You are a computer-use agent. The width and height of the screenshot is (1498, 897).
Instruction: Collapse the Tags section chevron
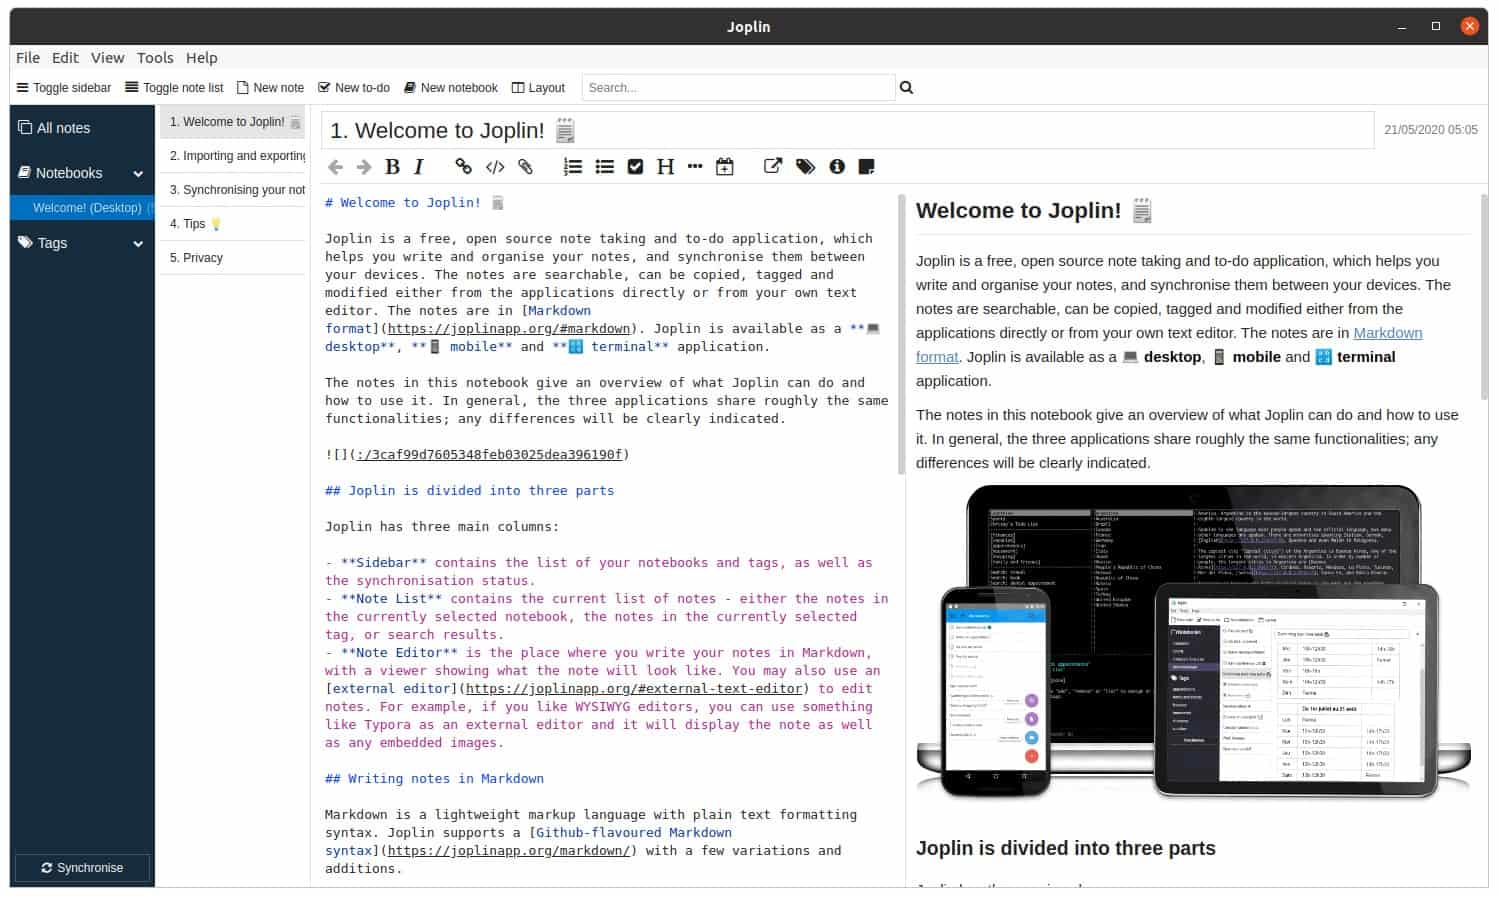coord(138,243)
